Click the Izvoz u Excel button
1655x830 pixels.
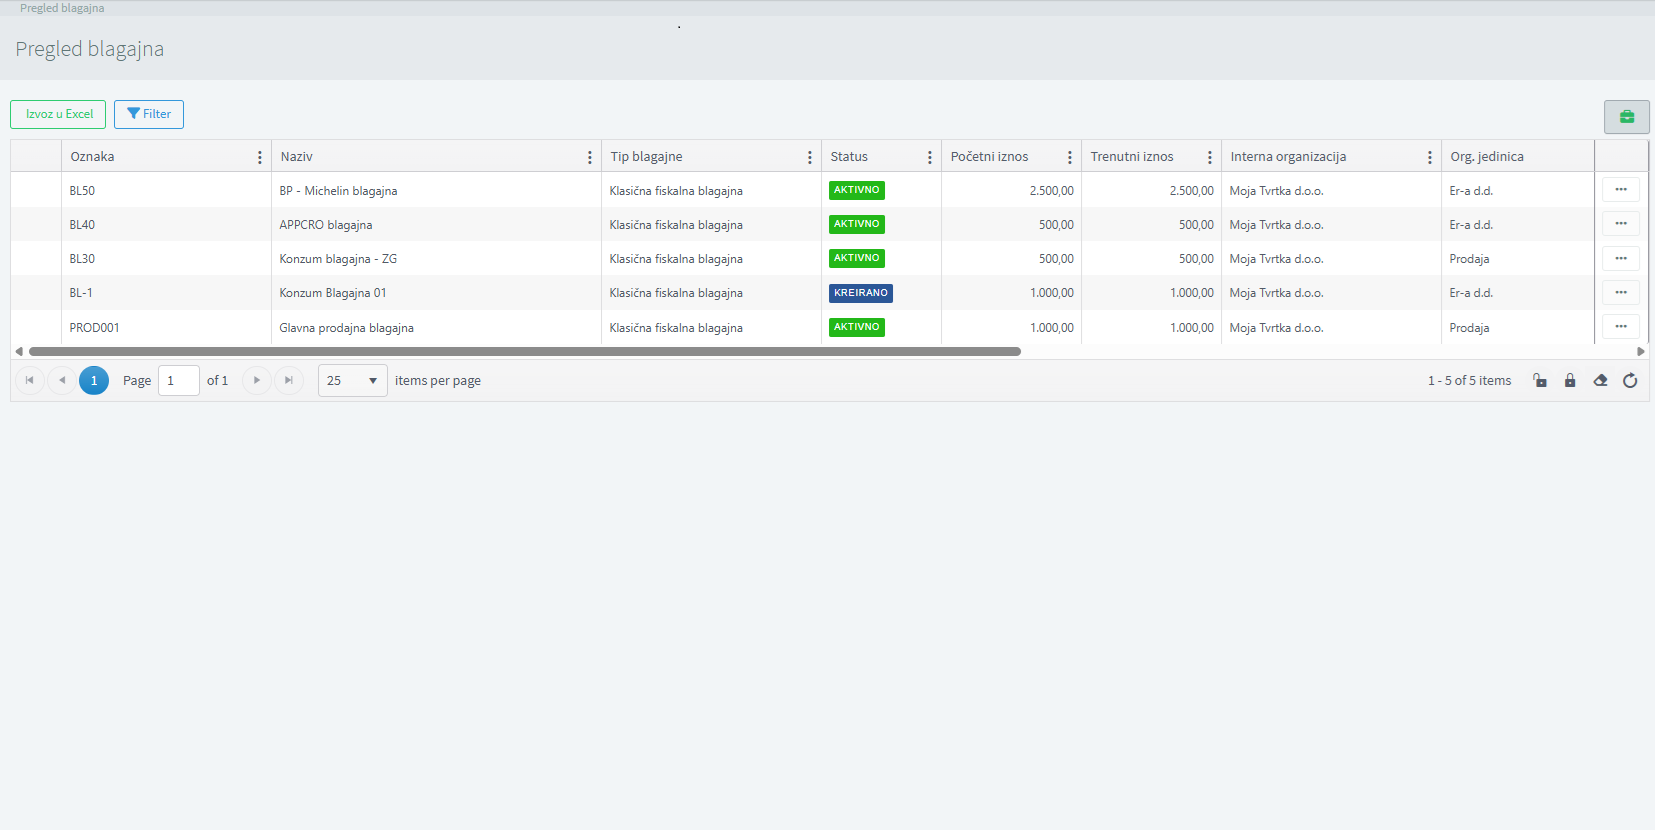pyautogui.click(x=58, y=114)
